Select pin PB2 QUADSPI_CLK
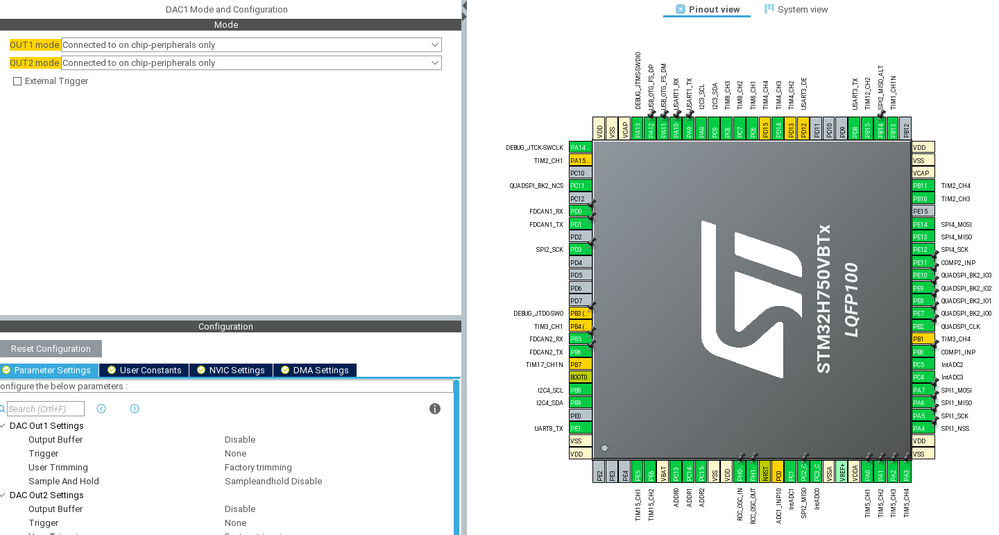 (x=923, y=326)
